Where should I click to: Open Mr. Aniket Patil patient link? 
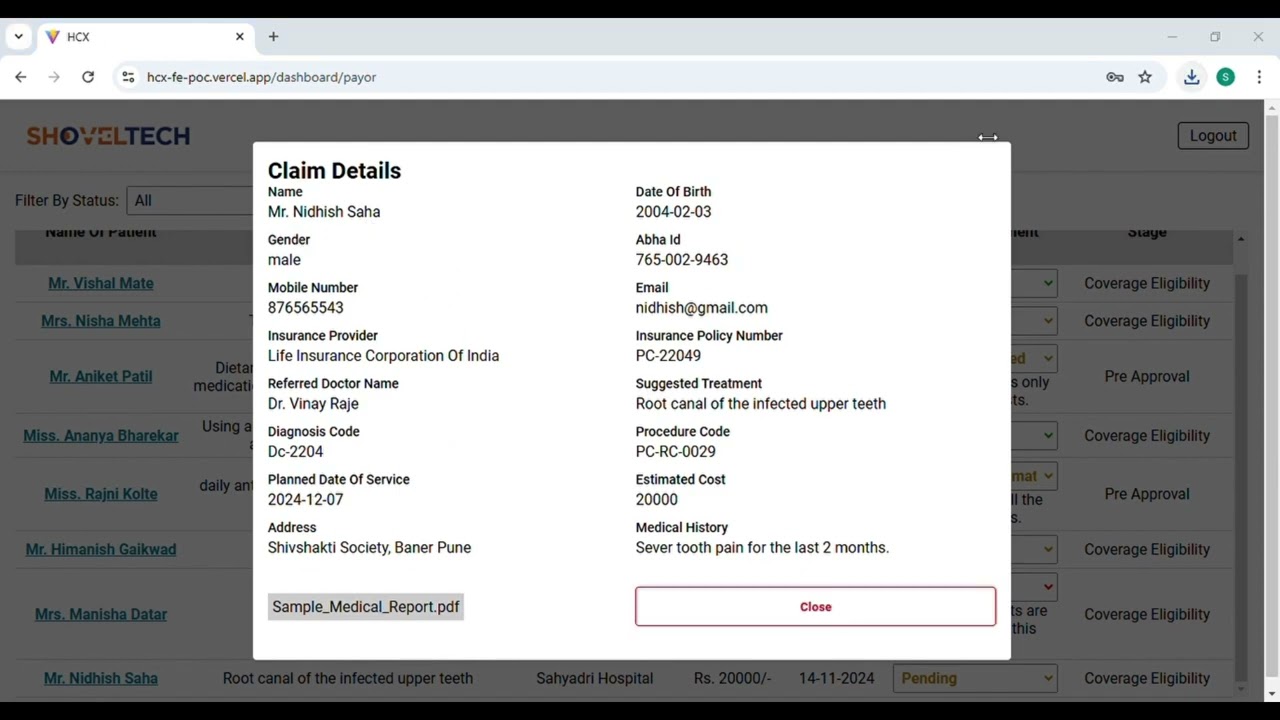(101, 376)
